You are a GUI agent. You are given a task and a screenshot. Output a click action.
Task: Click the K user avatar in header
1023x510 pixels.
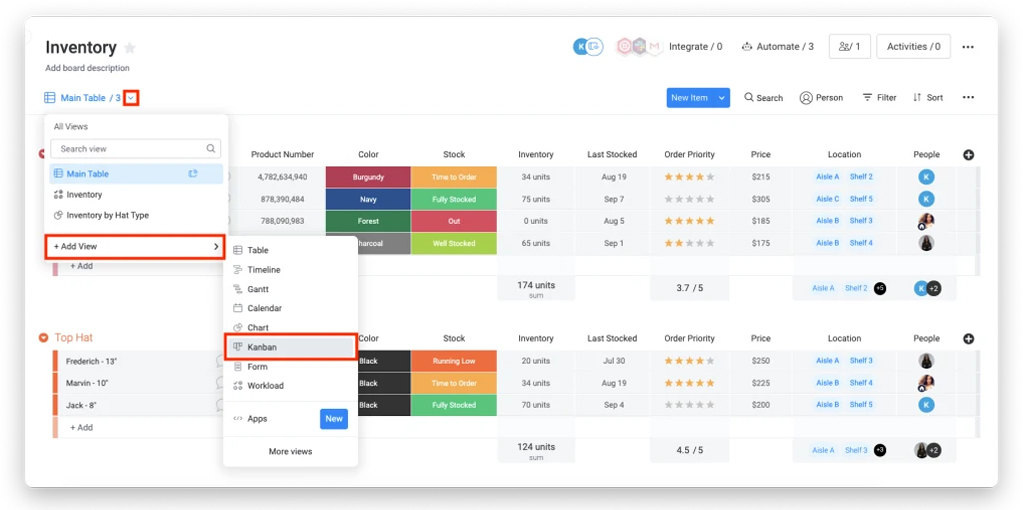click(580, 47)
